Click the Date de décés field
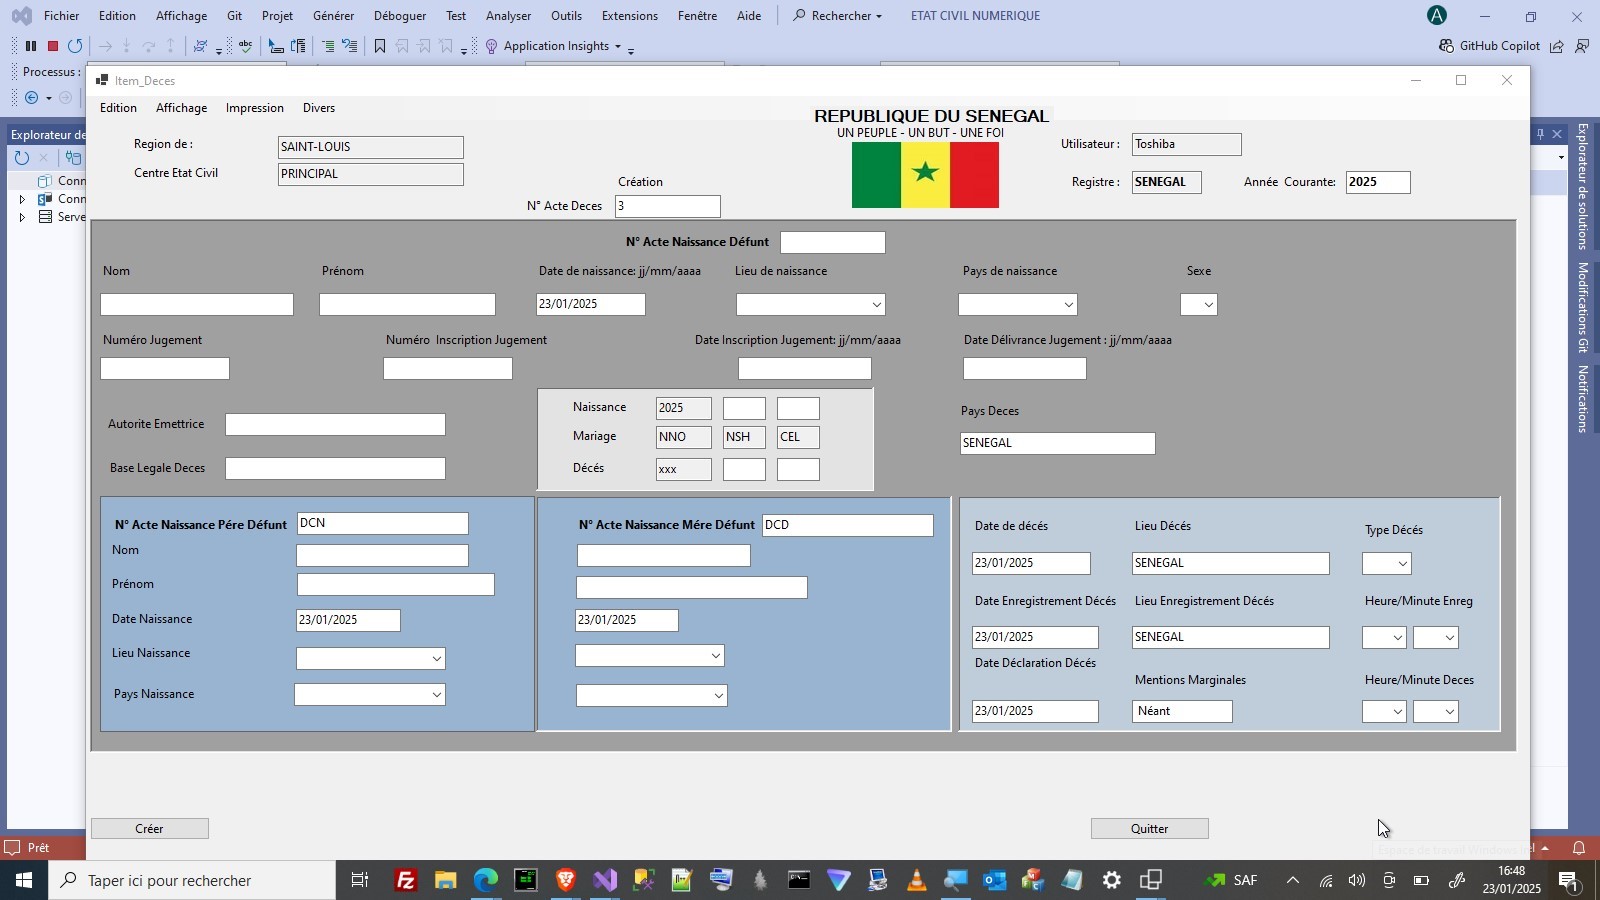Screen dimensions: 1600x900 (1031, 564)
